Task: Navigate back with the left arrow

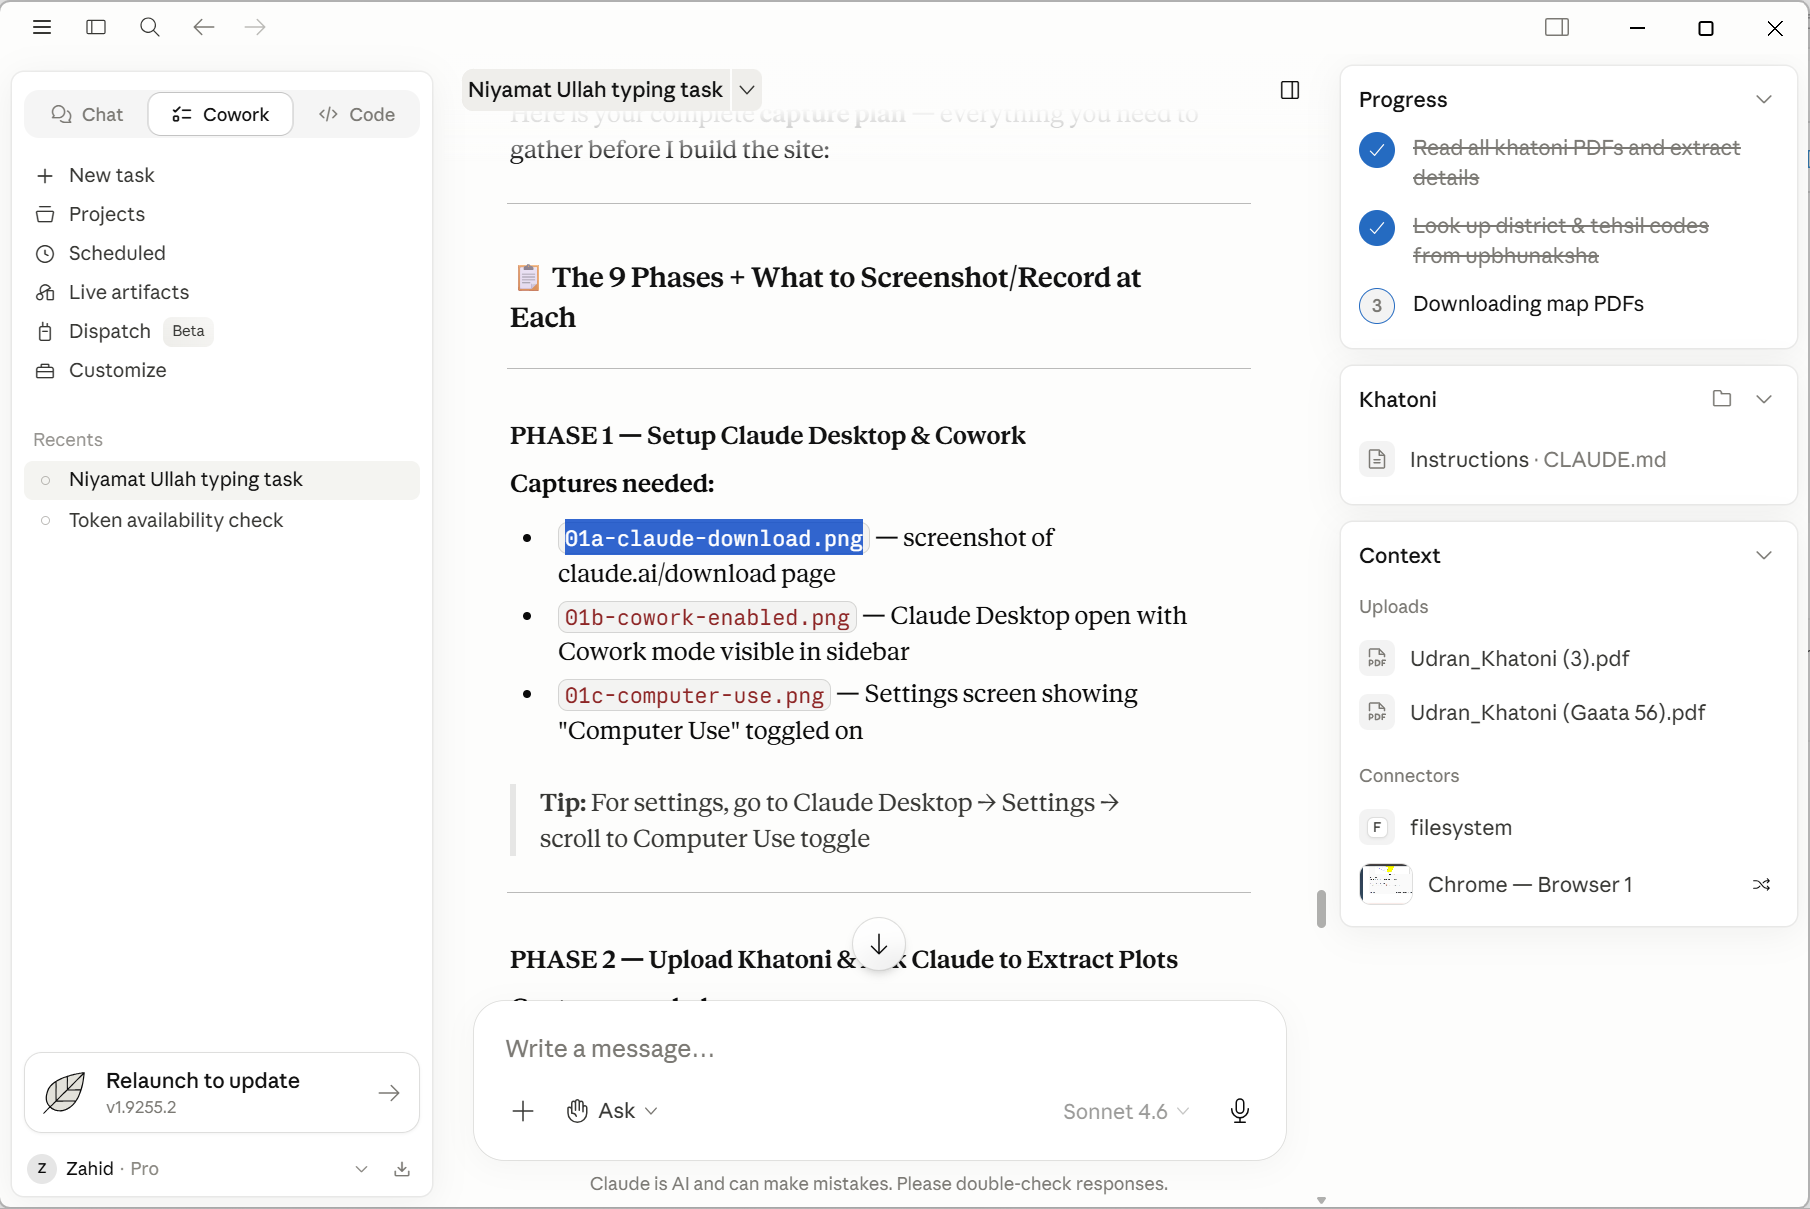Action: click(204, 27)
